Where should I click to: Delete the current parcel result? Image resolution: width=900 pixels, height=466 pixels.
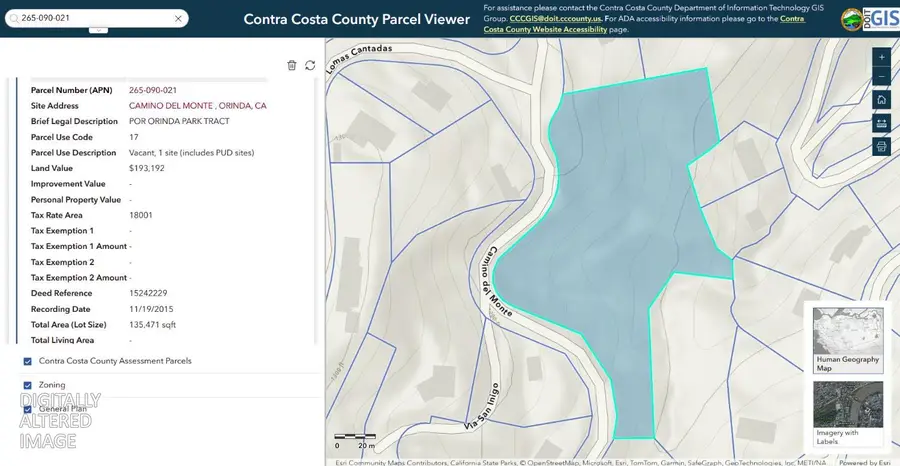click(292, 65)
